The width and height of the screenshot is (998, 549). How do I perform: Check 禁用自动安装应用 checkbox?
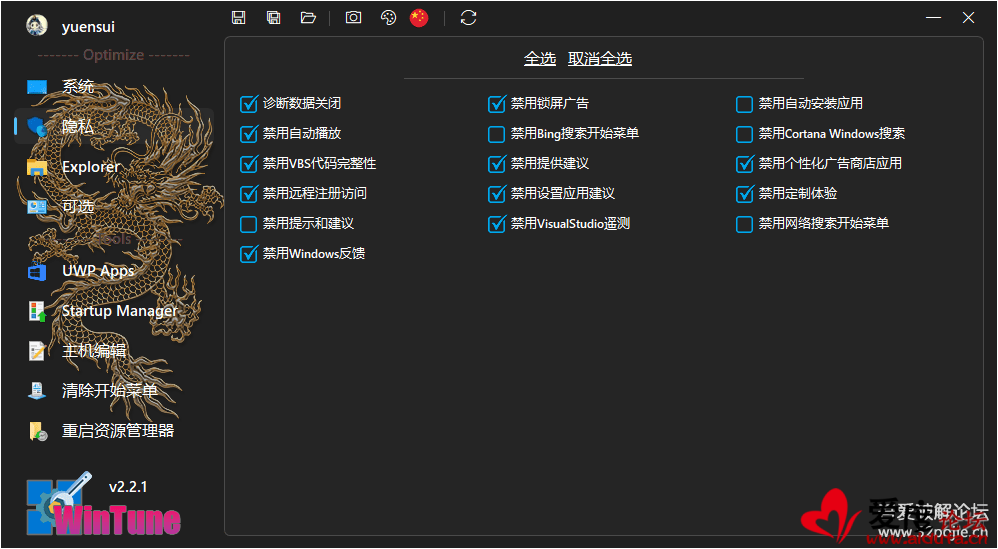pos(745,104)
